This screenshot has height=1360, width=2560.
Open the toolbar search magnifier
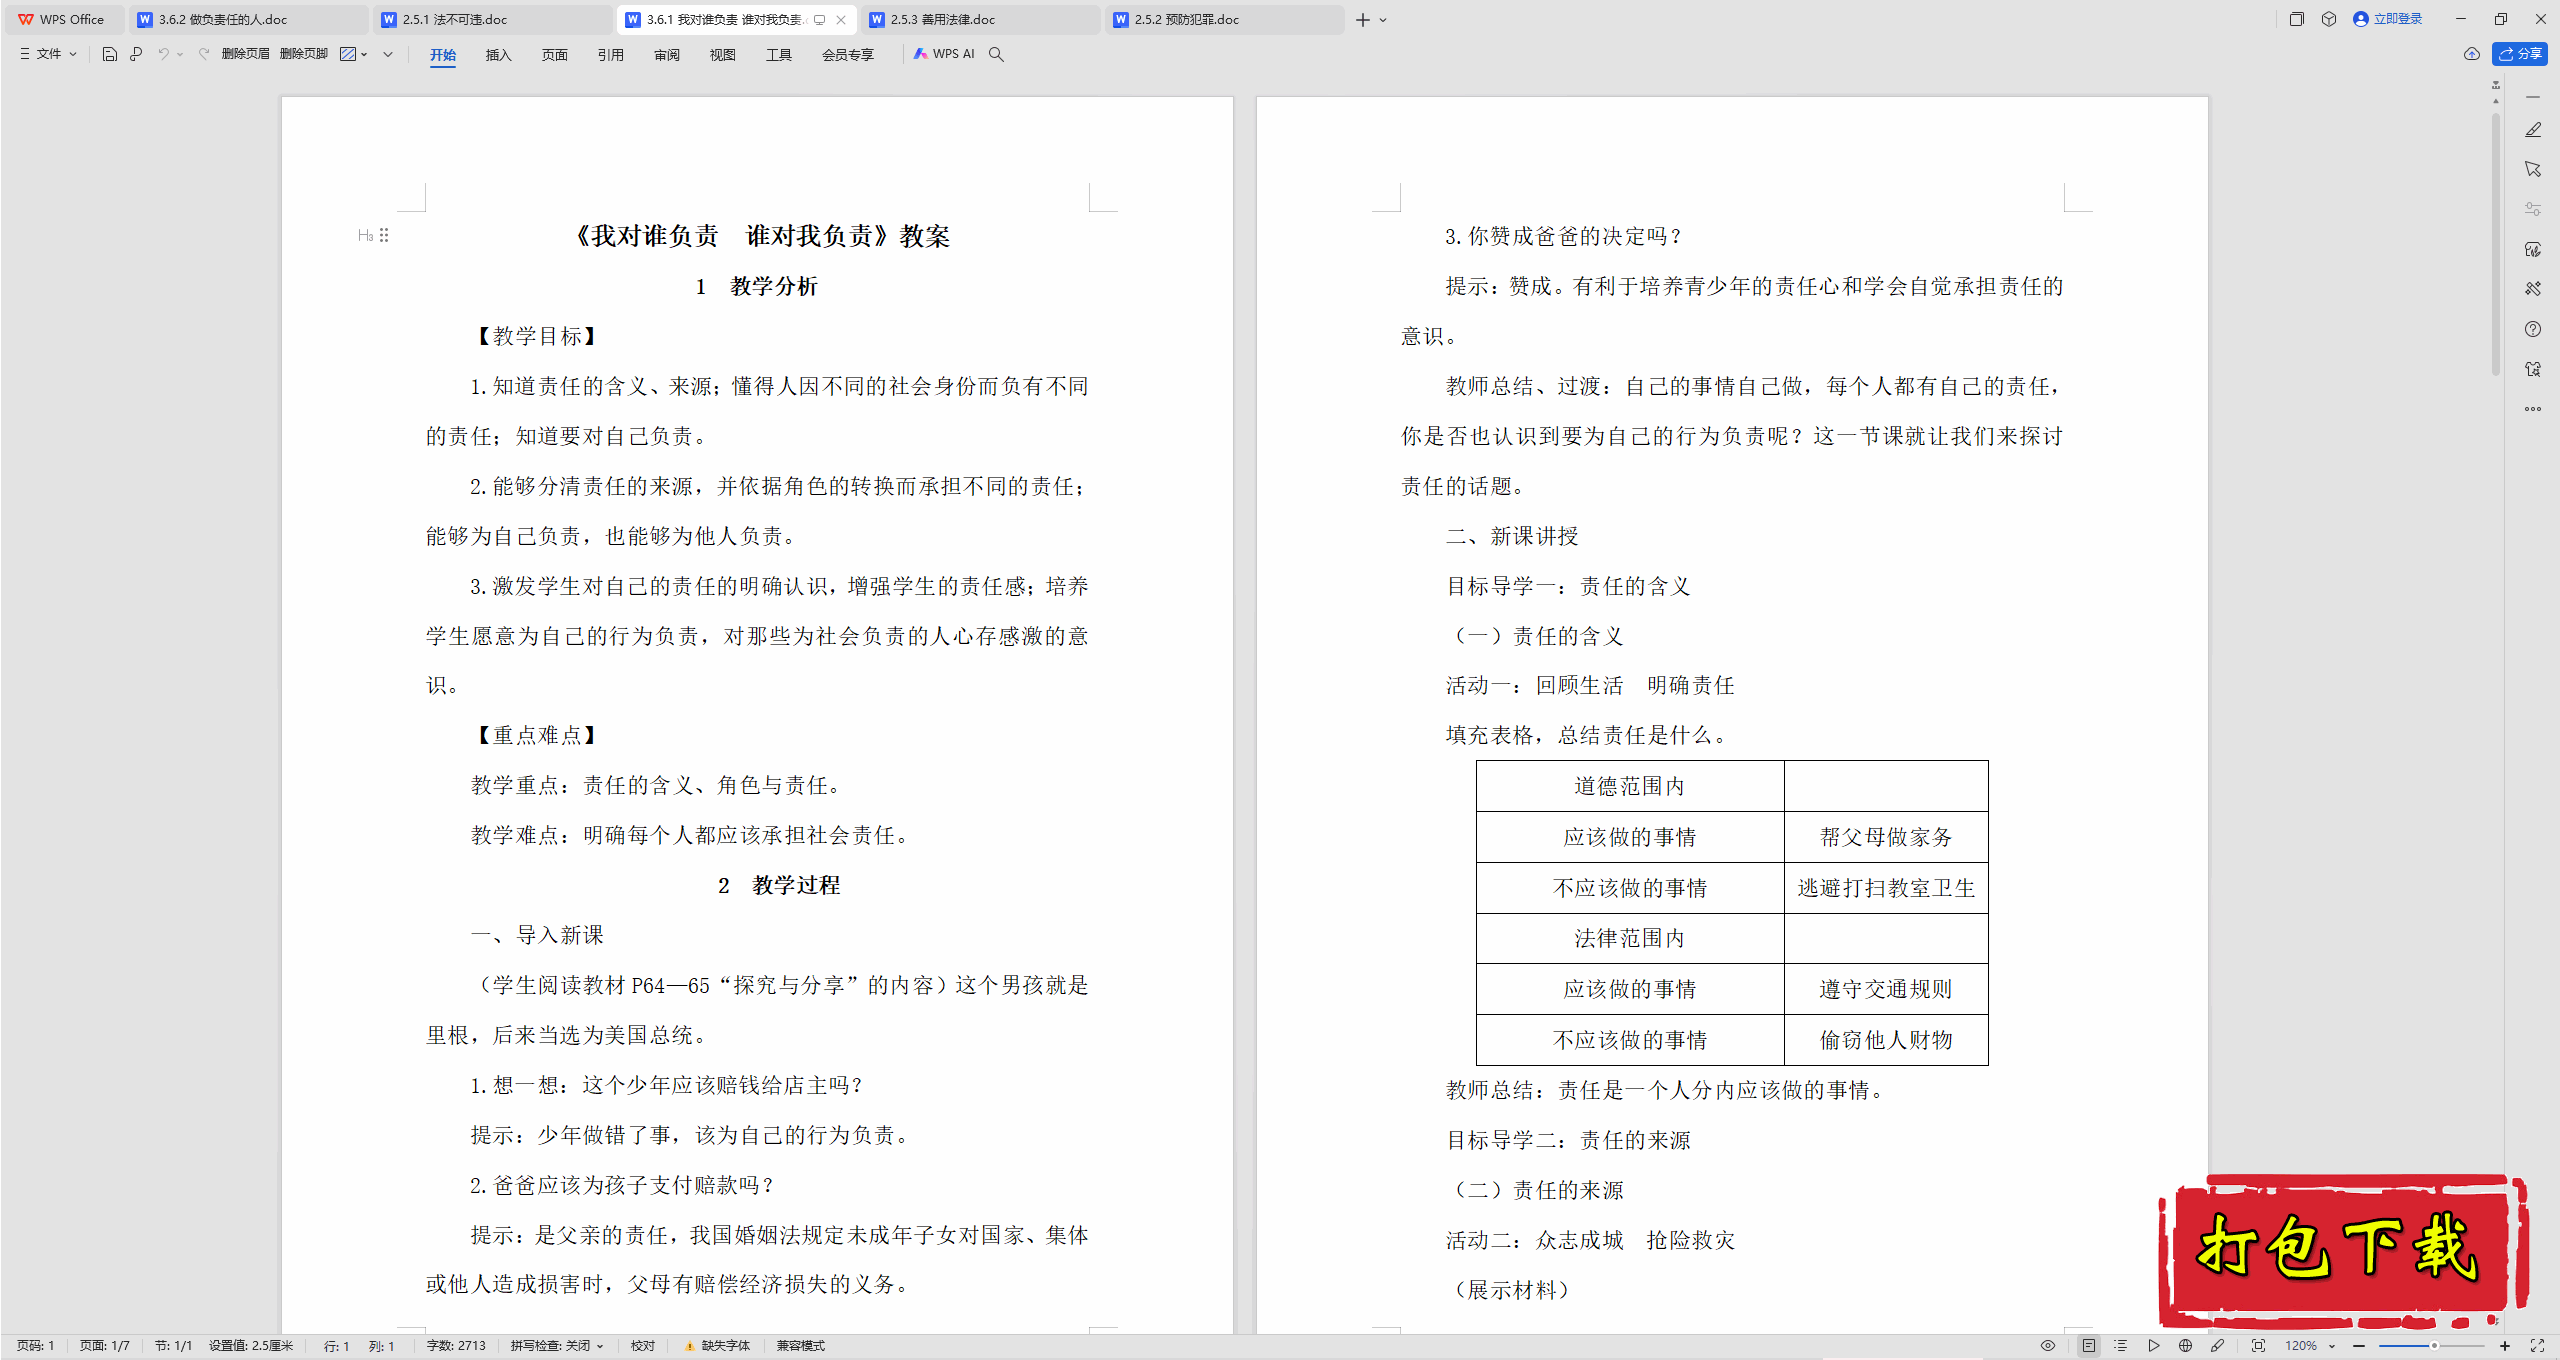pyautogui.click(x=996, y=54)
